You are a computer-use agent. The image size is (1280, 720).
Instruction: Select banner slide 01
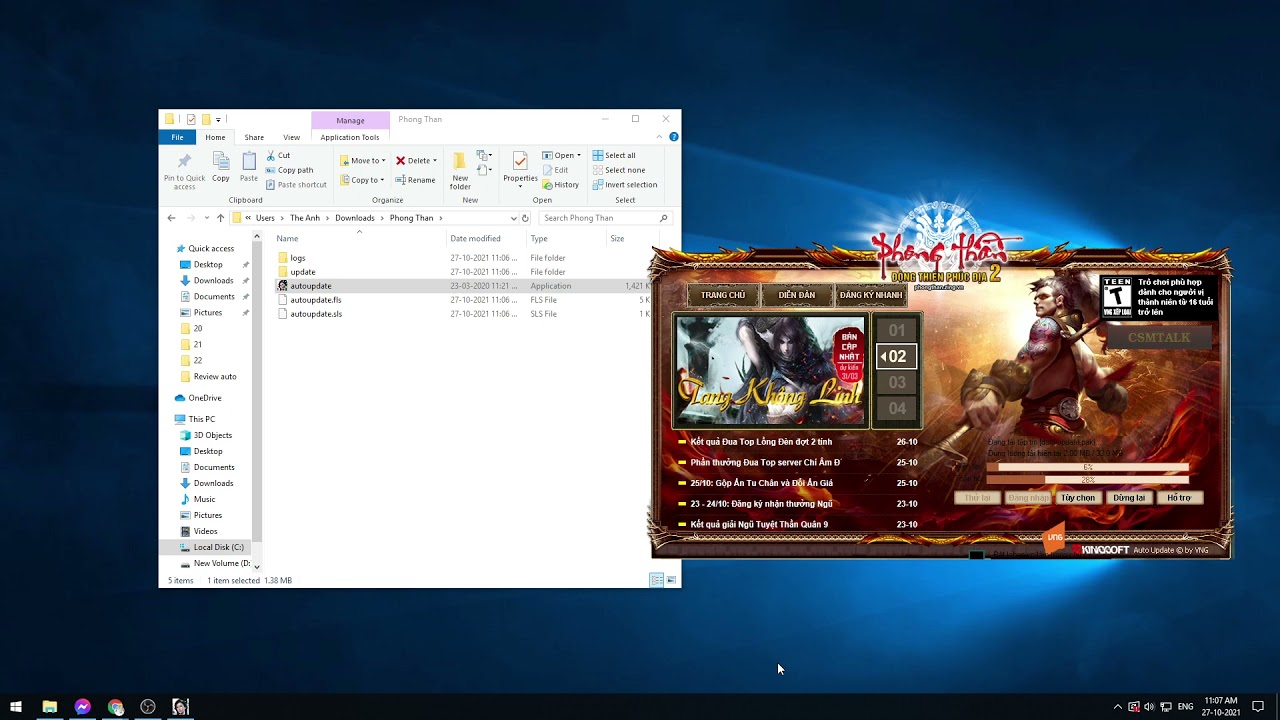(897, 330)
